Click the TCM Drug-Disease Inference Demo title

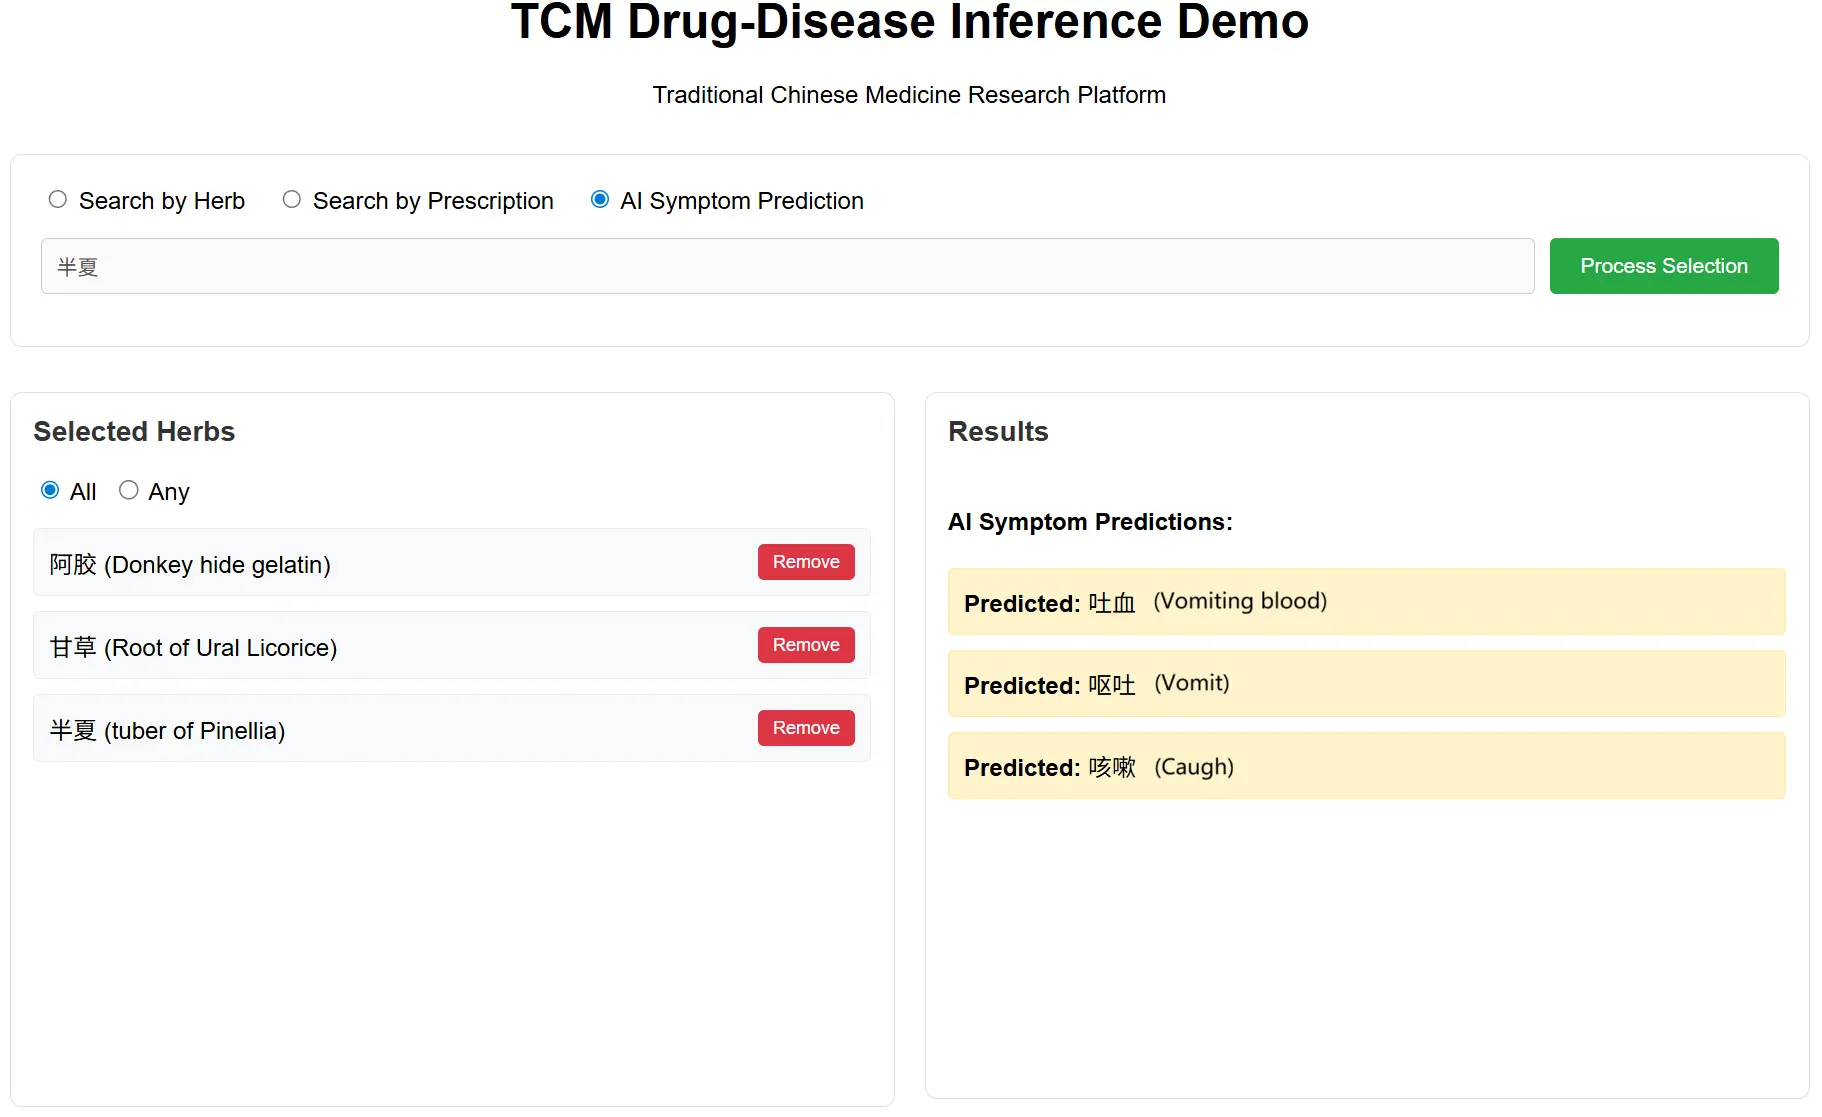point(909,22)
